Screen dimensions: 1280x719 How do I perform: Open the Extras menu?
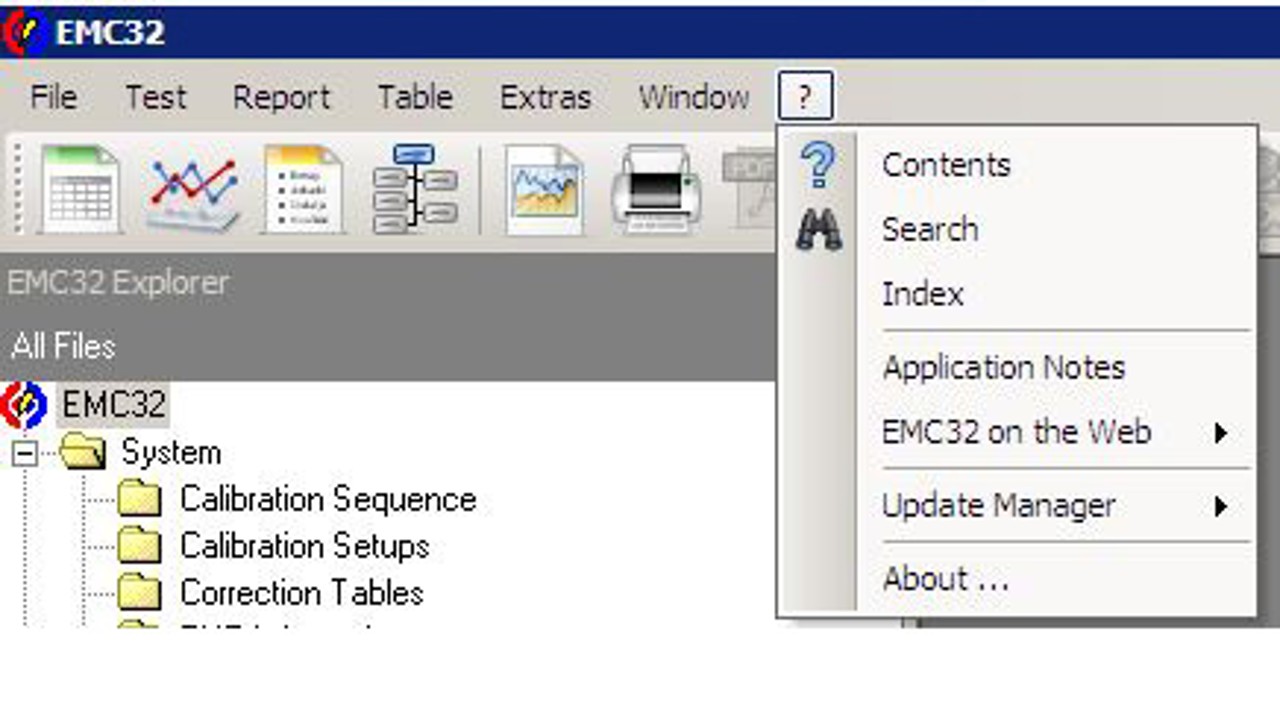coord(545,97)
